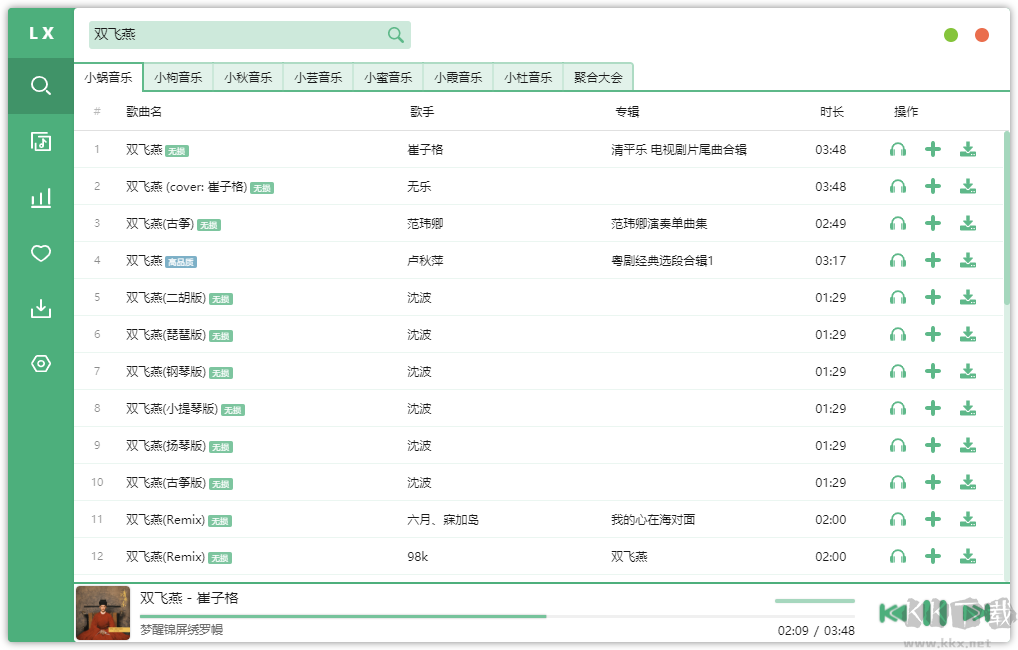Select the 小蜜音乐 source tab
Viewport: 1018px width, 650px height.
[x=388, y=77]
